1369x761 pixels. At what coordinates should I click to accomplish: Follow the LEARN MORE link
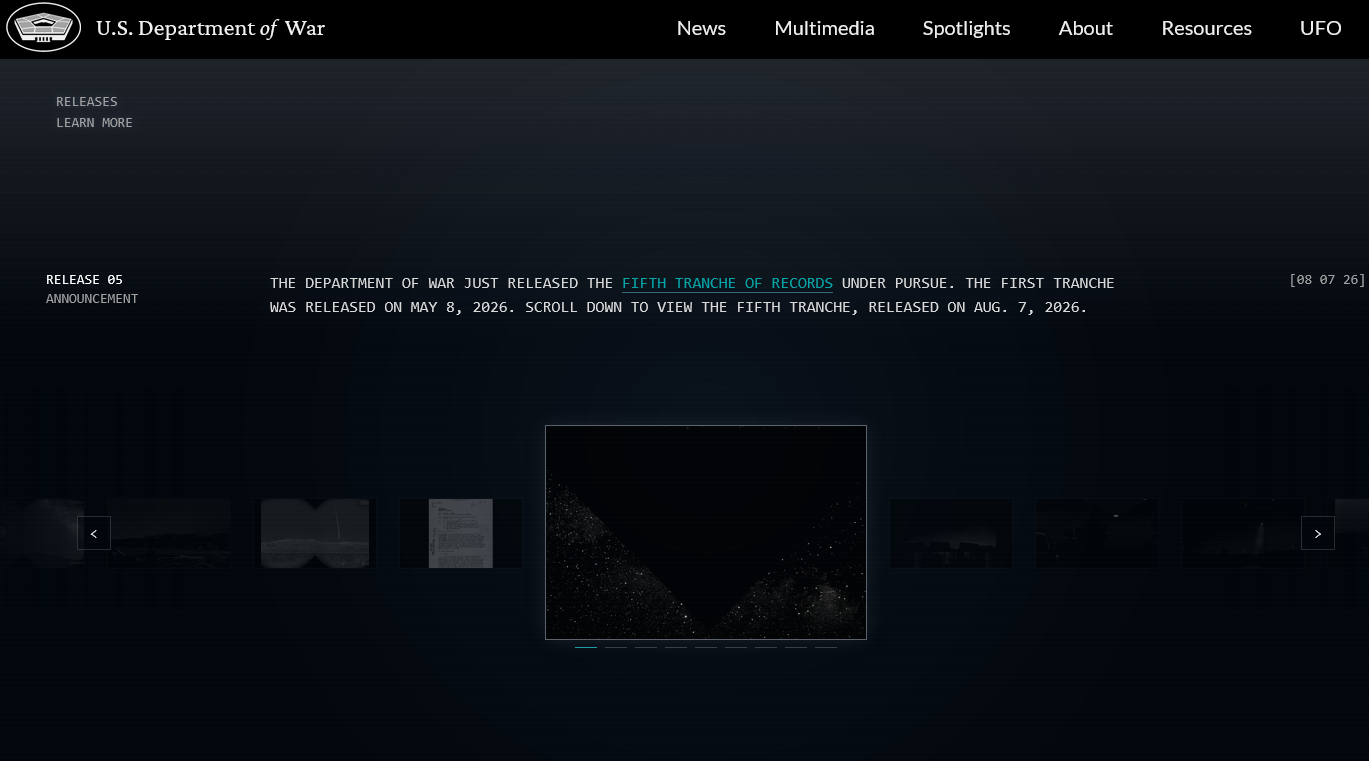(x=94, y=122)
